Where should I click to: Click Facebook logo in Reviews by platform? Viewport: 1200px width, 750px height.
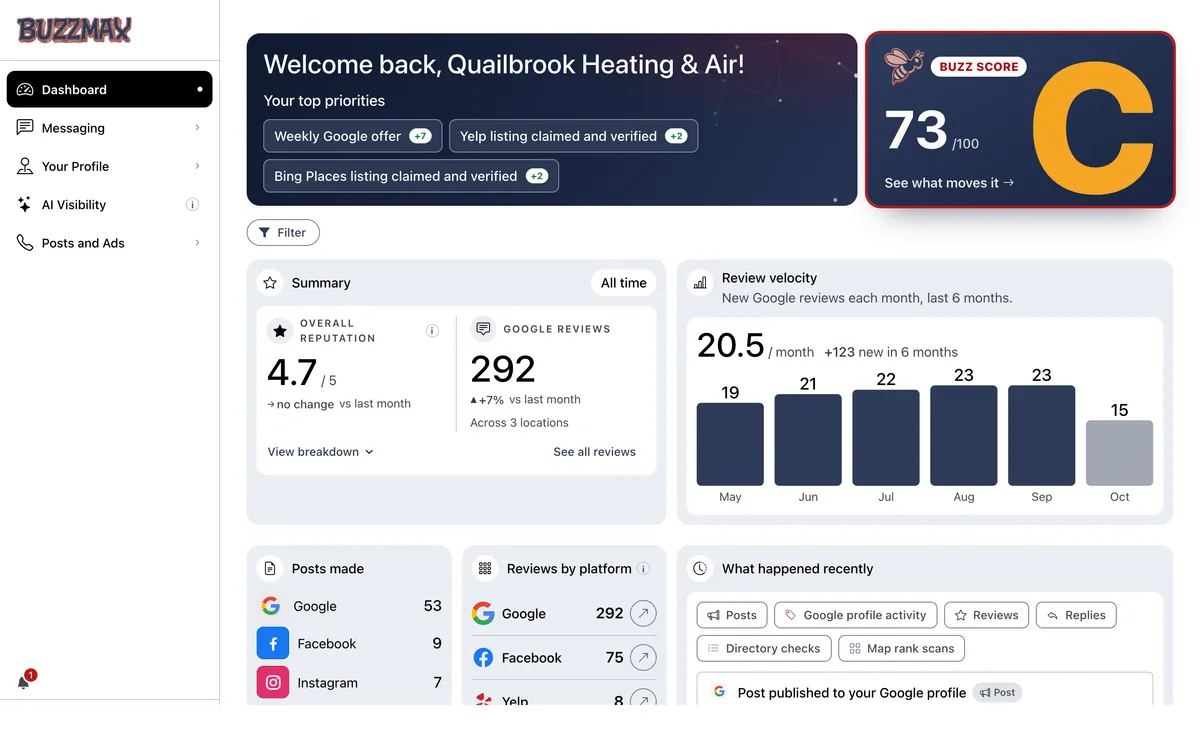(x=483, y=658)
